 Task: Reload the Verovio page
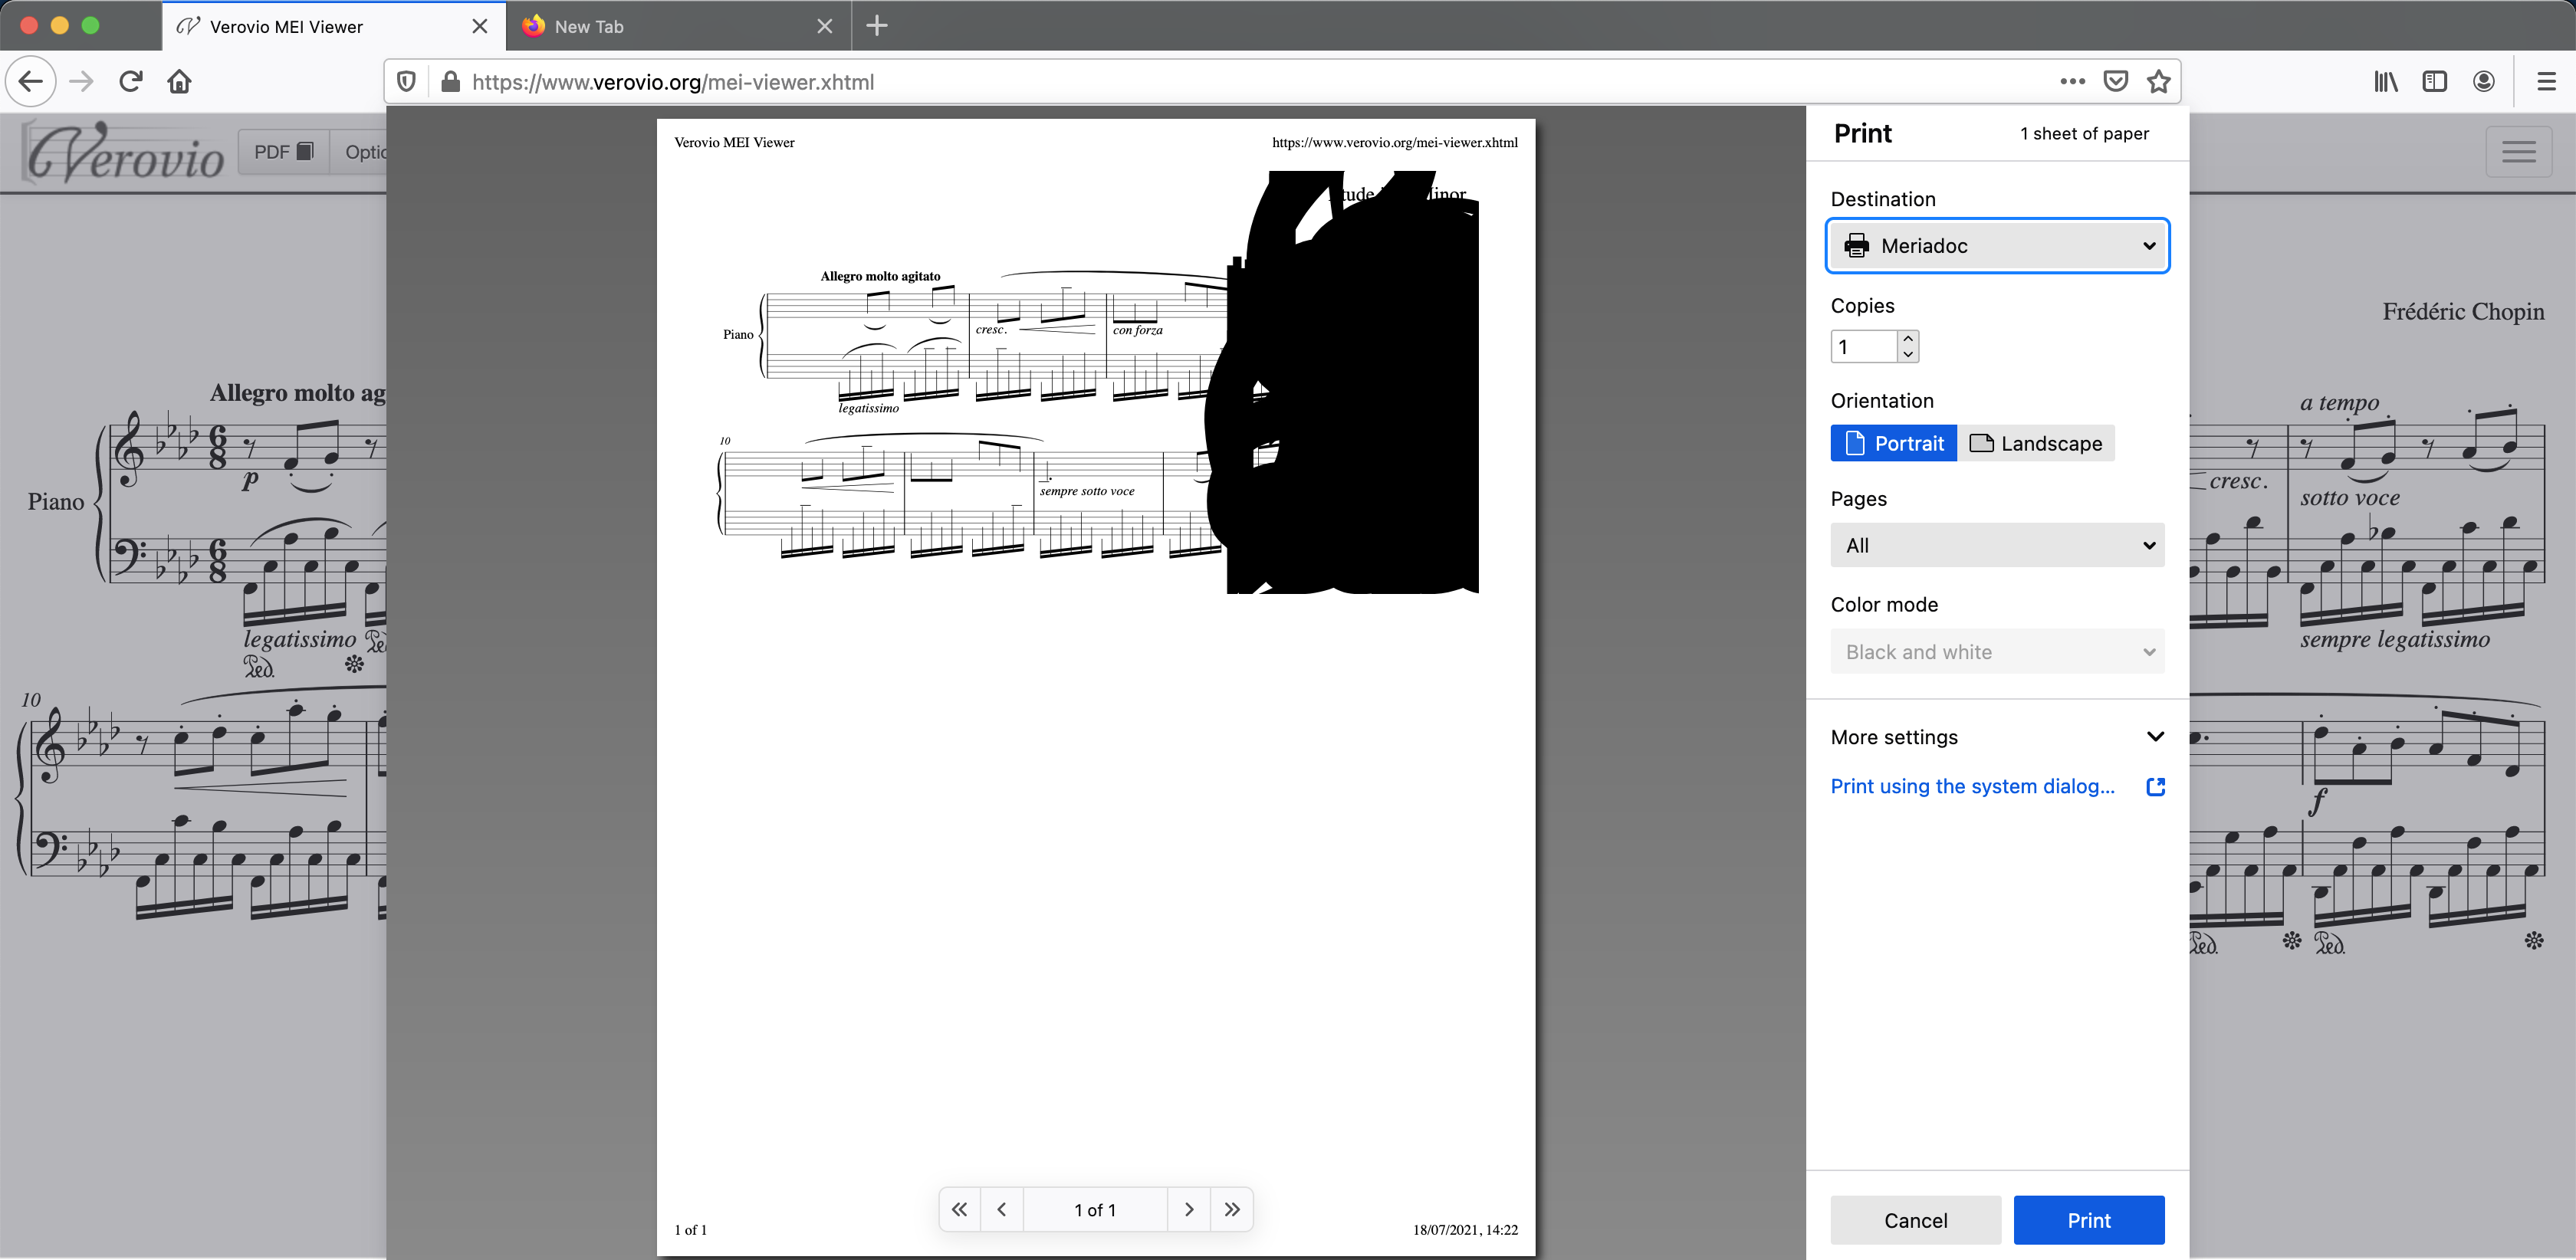point(130,81)
